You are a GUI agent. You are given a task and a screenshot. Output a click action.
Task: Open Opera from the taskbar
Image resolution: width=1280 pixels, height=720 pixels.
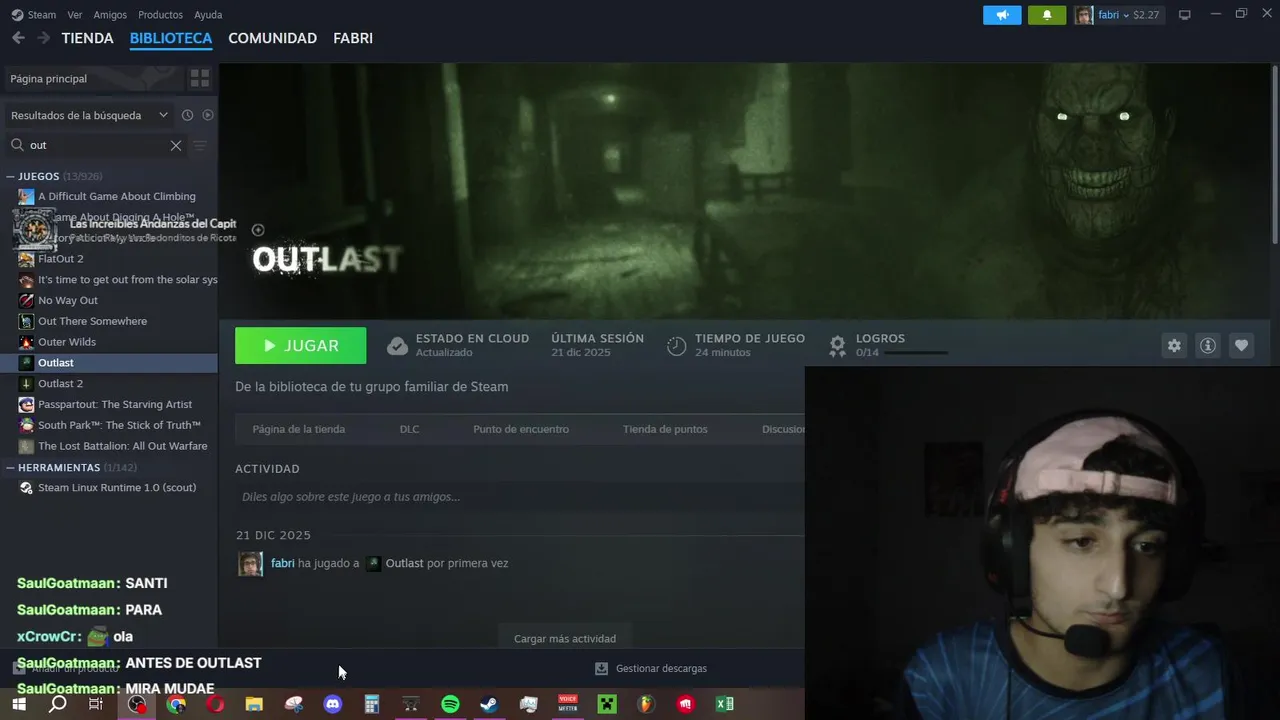[x=215, y=704]
